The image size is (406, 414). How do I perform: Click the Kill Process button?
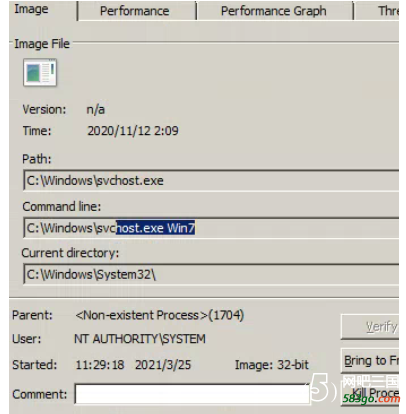370,393
